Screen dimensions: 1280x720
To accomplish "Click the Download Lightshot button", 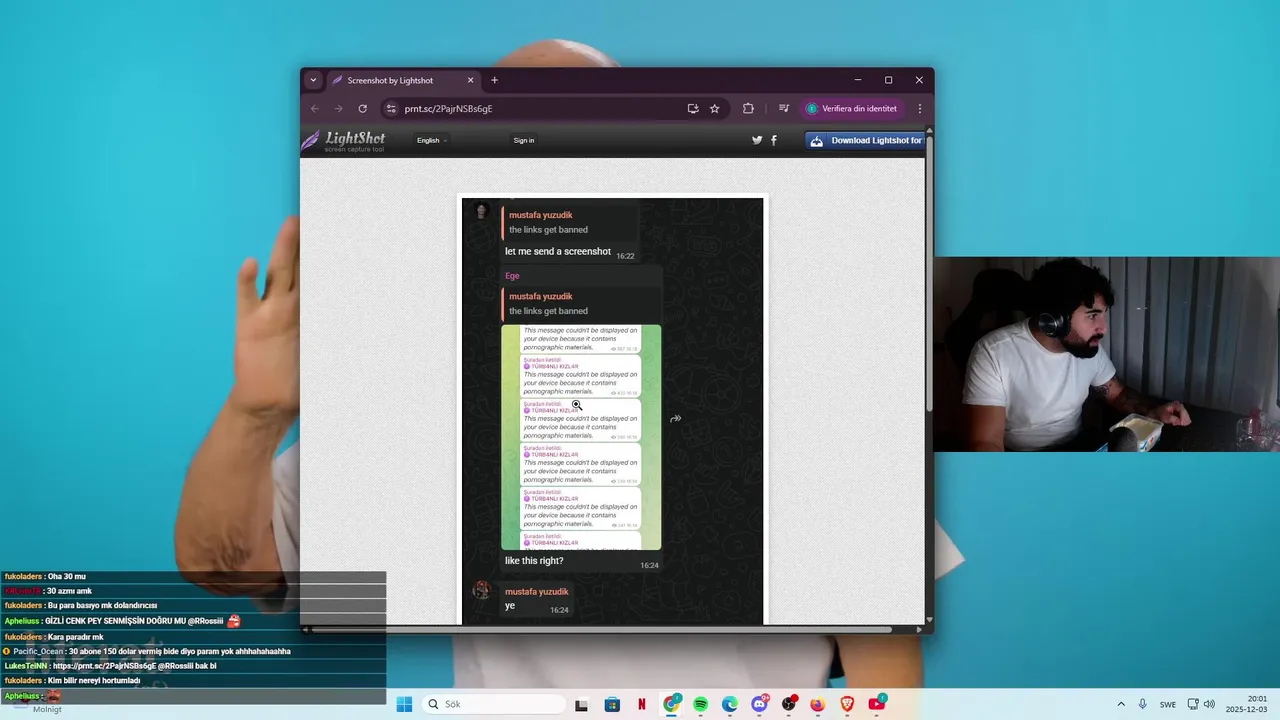I will [865, 140].
